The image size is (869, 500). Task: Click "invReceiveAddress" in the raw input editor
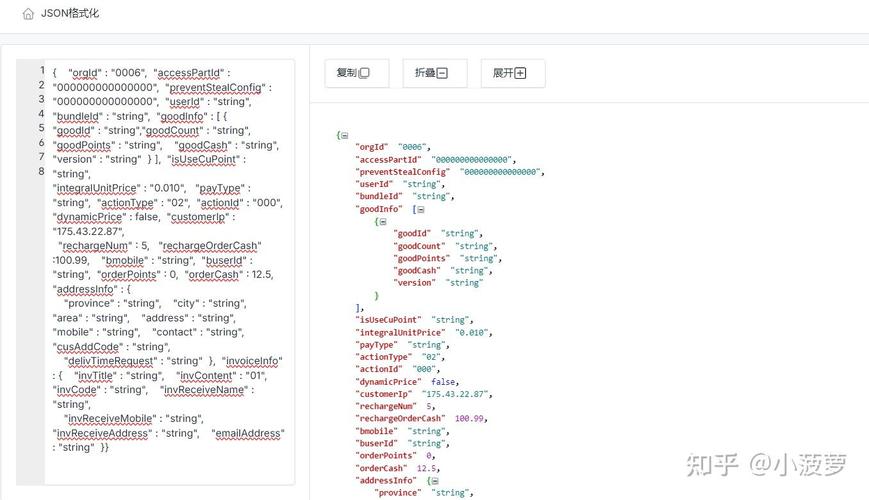point(104,433)
